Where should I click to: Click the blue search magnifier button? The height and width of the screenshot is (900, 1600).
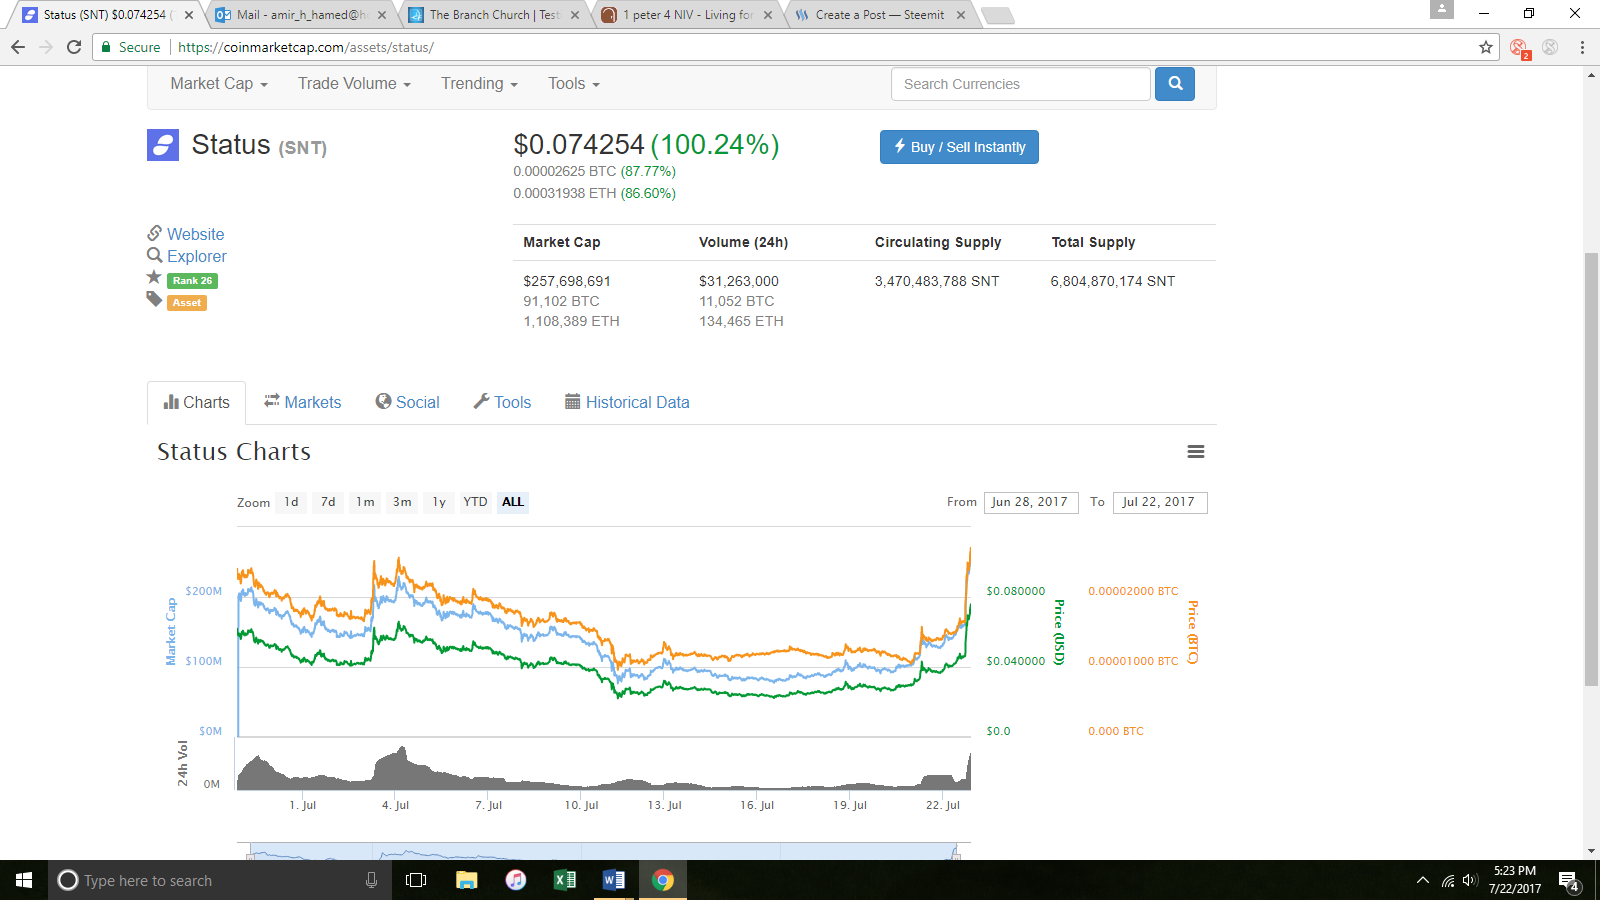1175,84
